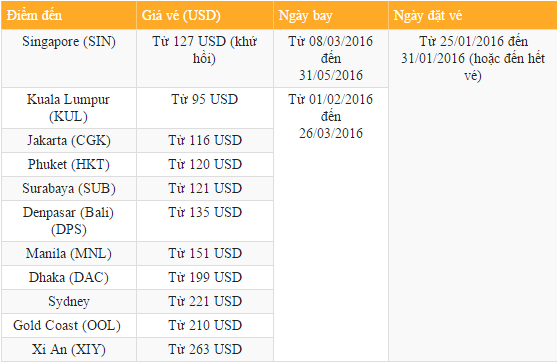This screenshot has width=558, height=363.
Task: Click the Từ 95 USD price cell
Action: tap(205, 108)
